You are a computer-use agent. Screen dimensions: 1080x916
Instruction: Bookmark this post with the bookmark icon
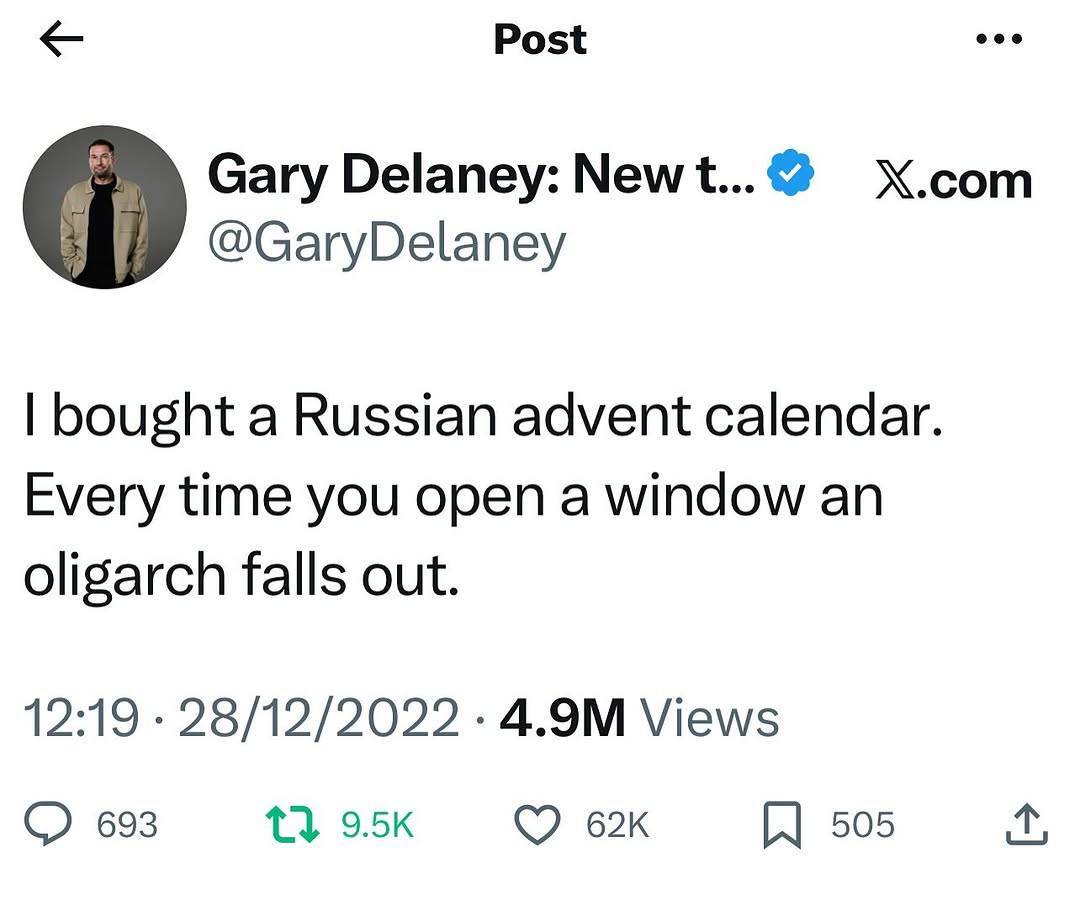click(x=783, y=825)
